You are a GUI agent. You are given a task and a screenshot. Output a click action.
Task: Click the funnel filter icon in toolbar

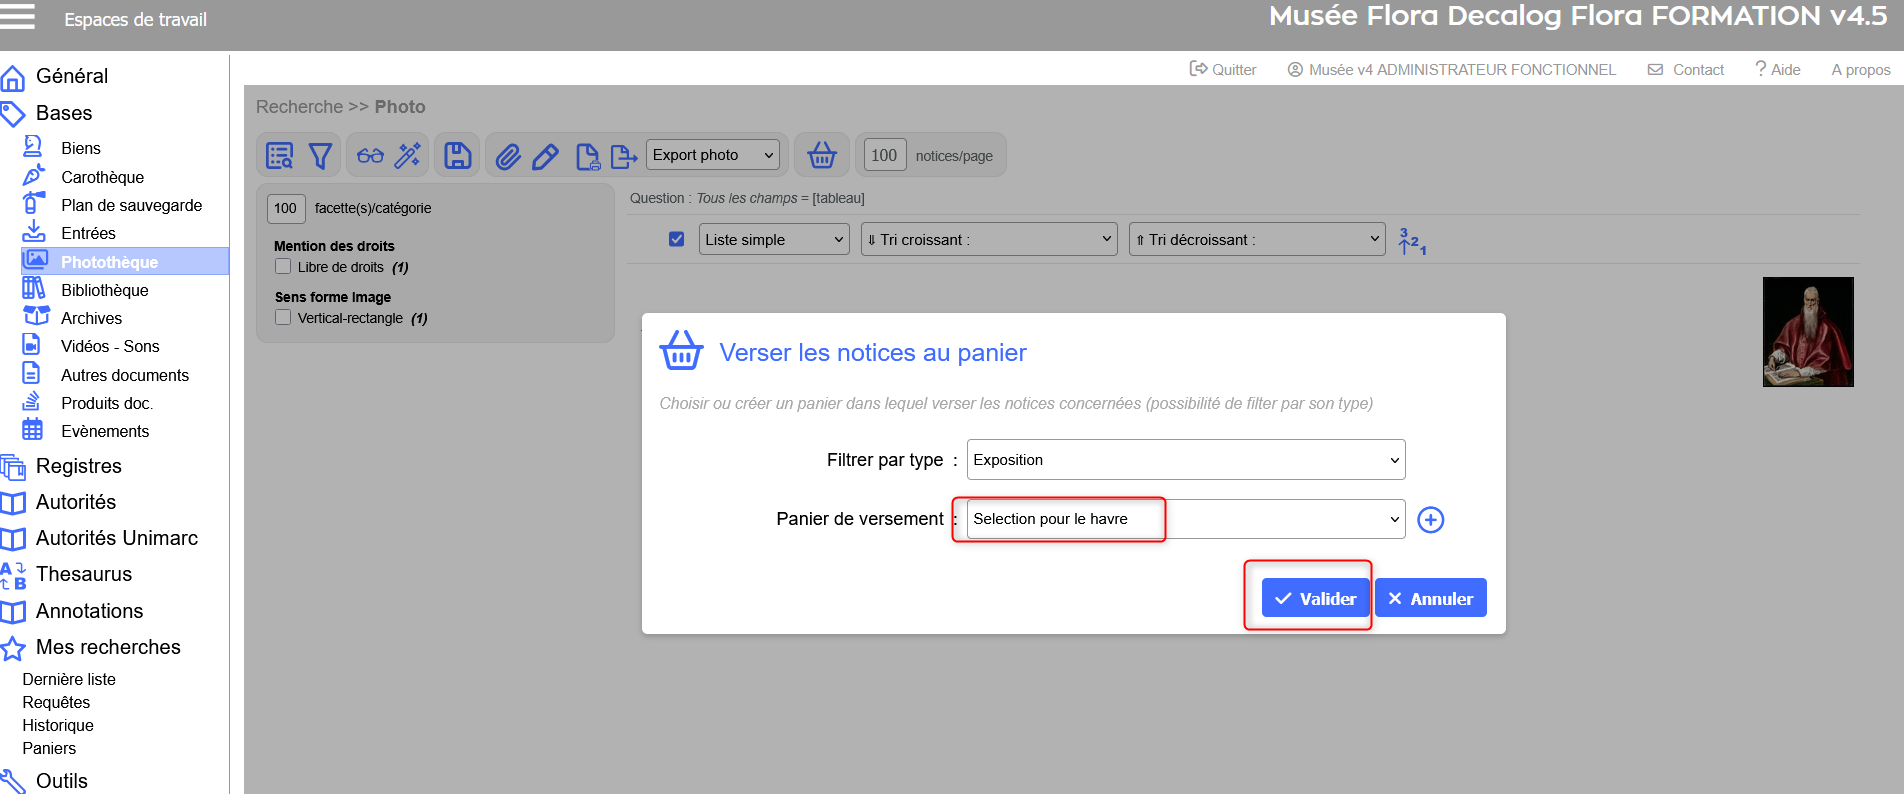coord(320,156)
